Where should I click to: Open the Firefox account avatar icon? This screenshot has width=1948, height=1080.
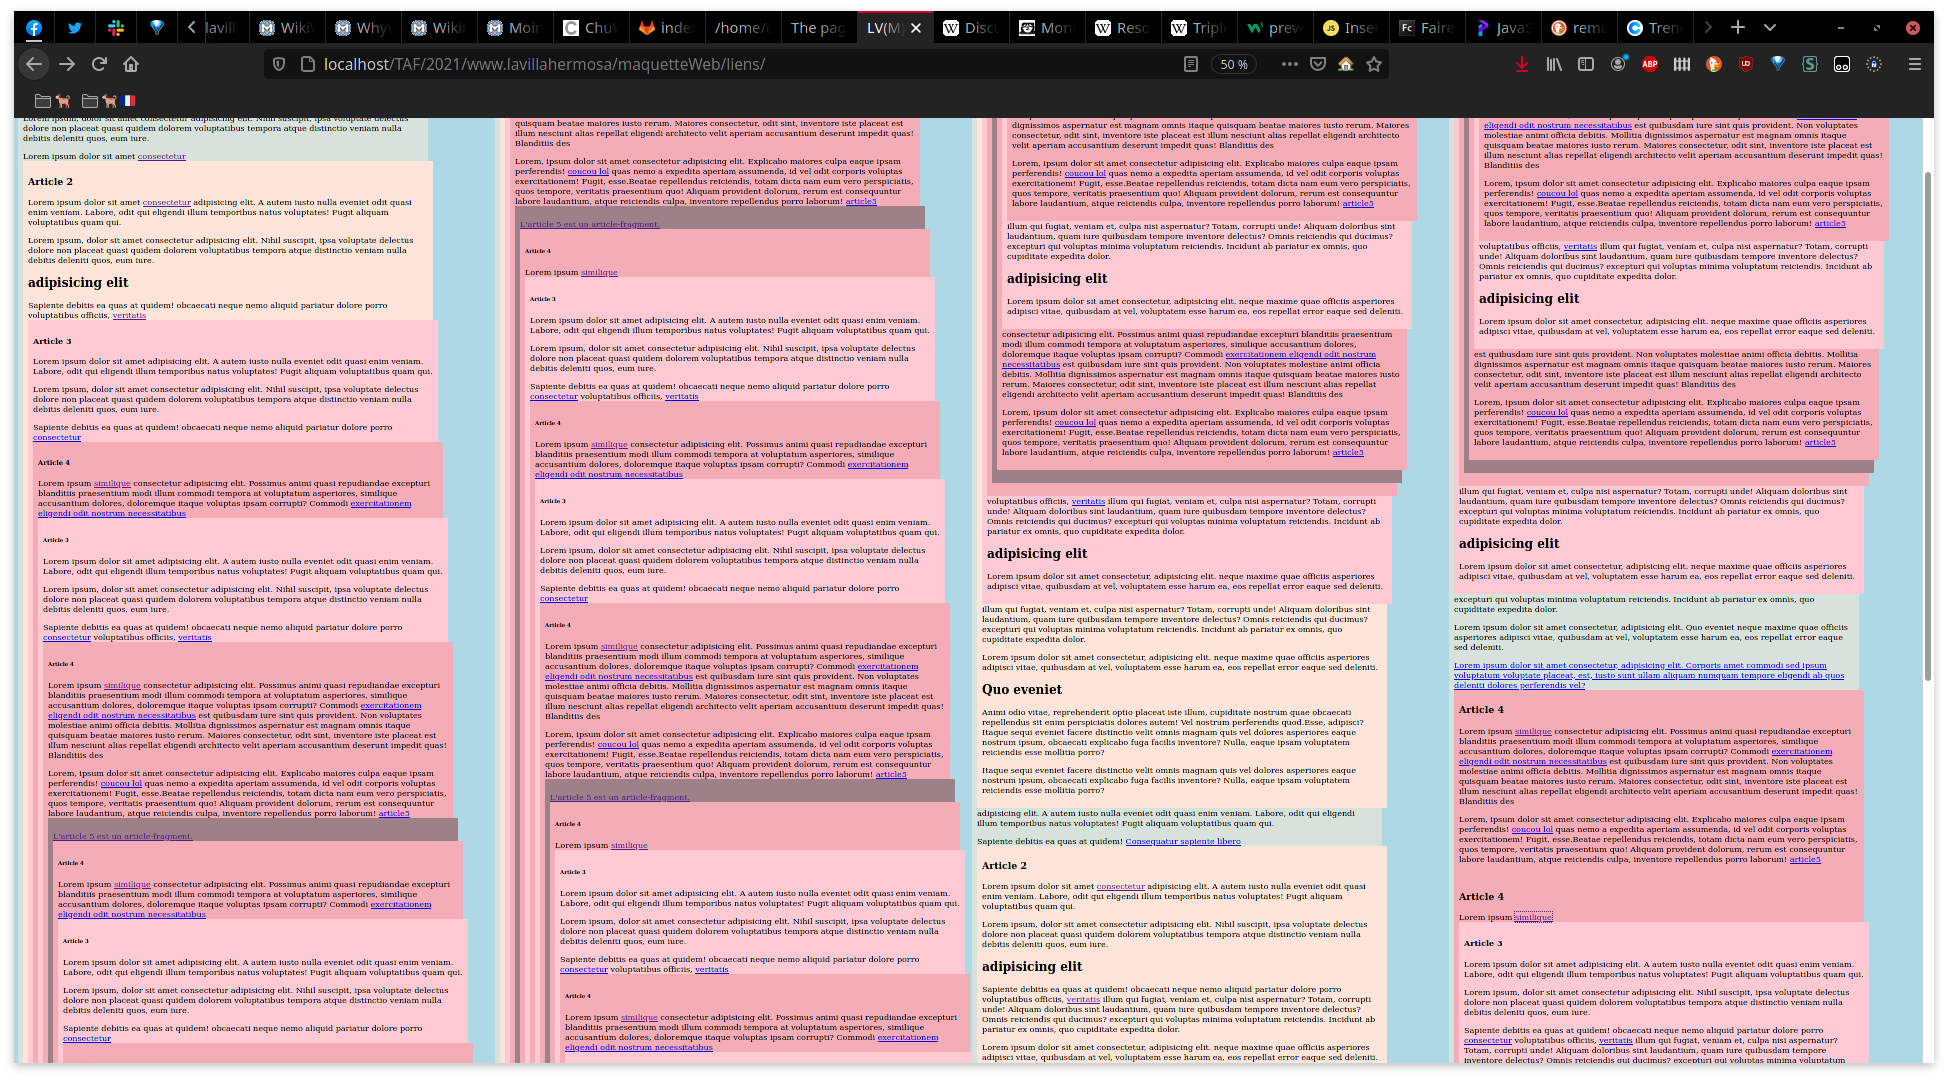1618,64
